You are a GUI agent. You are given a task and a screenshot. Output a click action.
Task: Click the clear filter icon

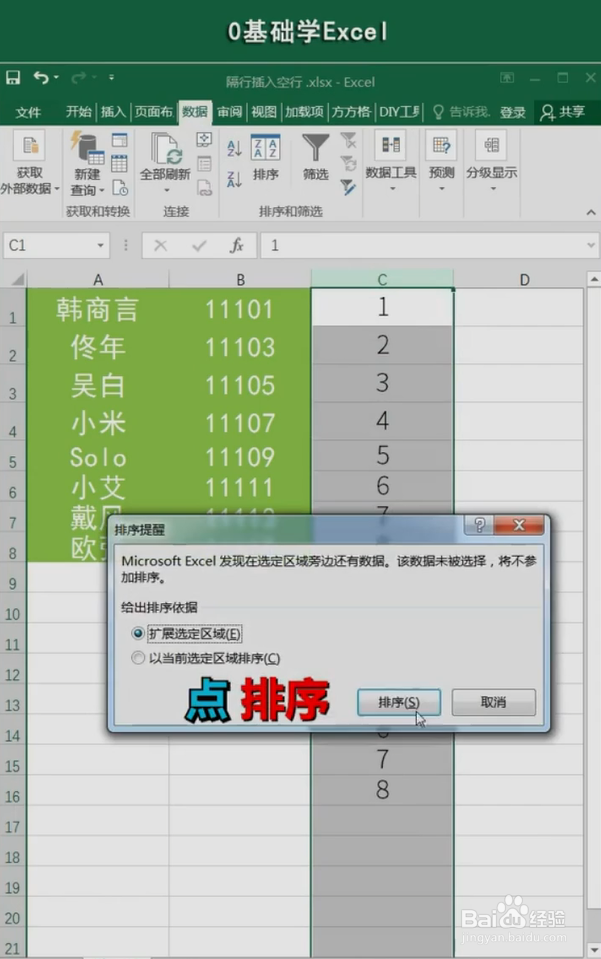pos(348,141)
